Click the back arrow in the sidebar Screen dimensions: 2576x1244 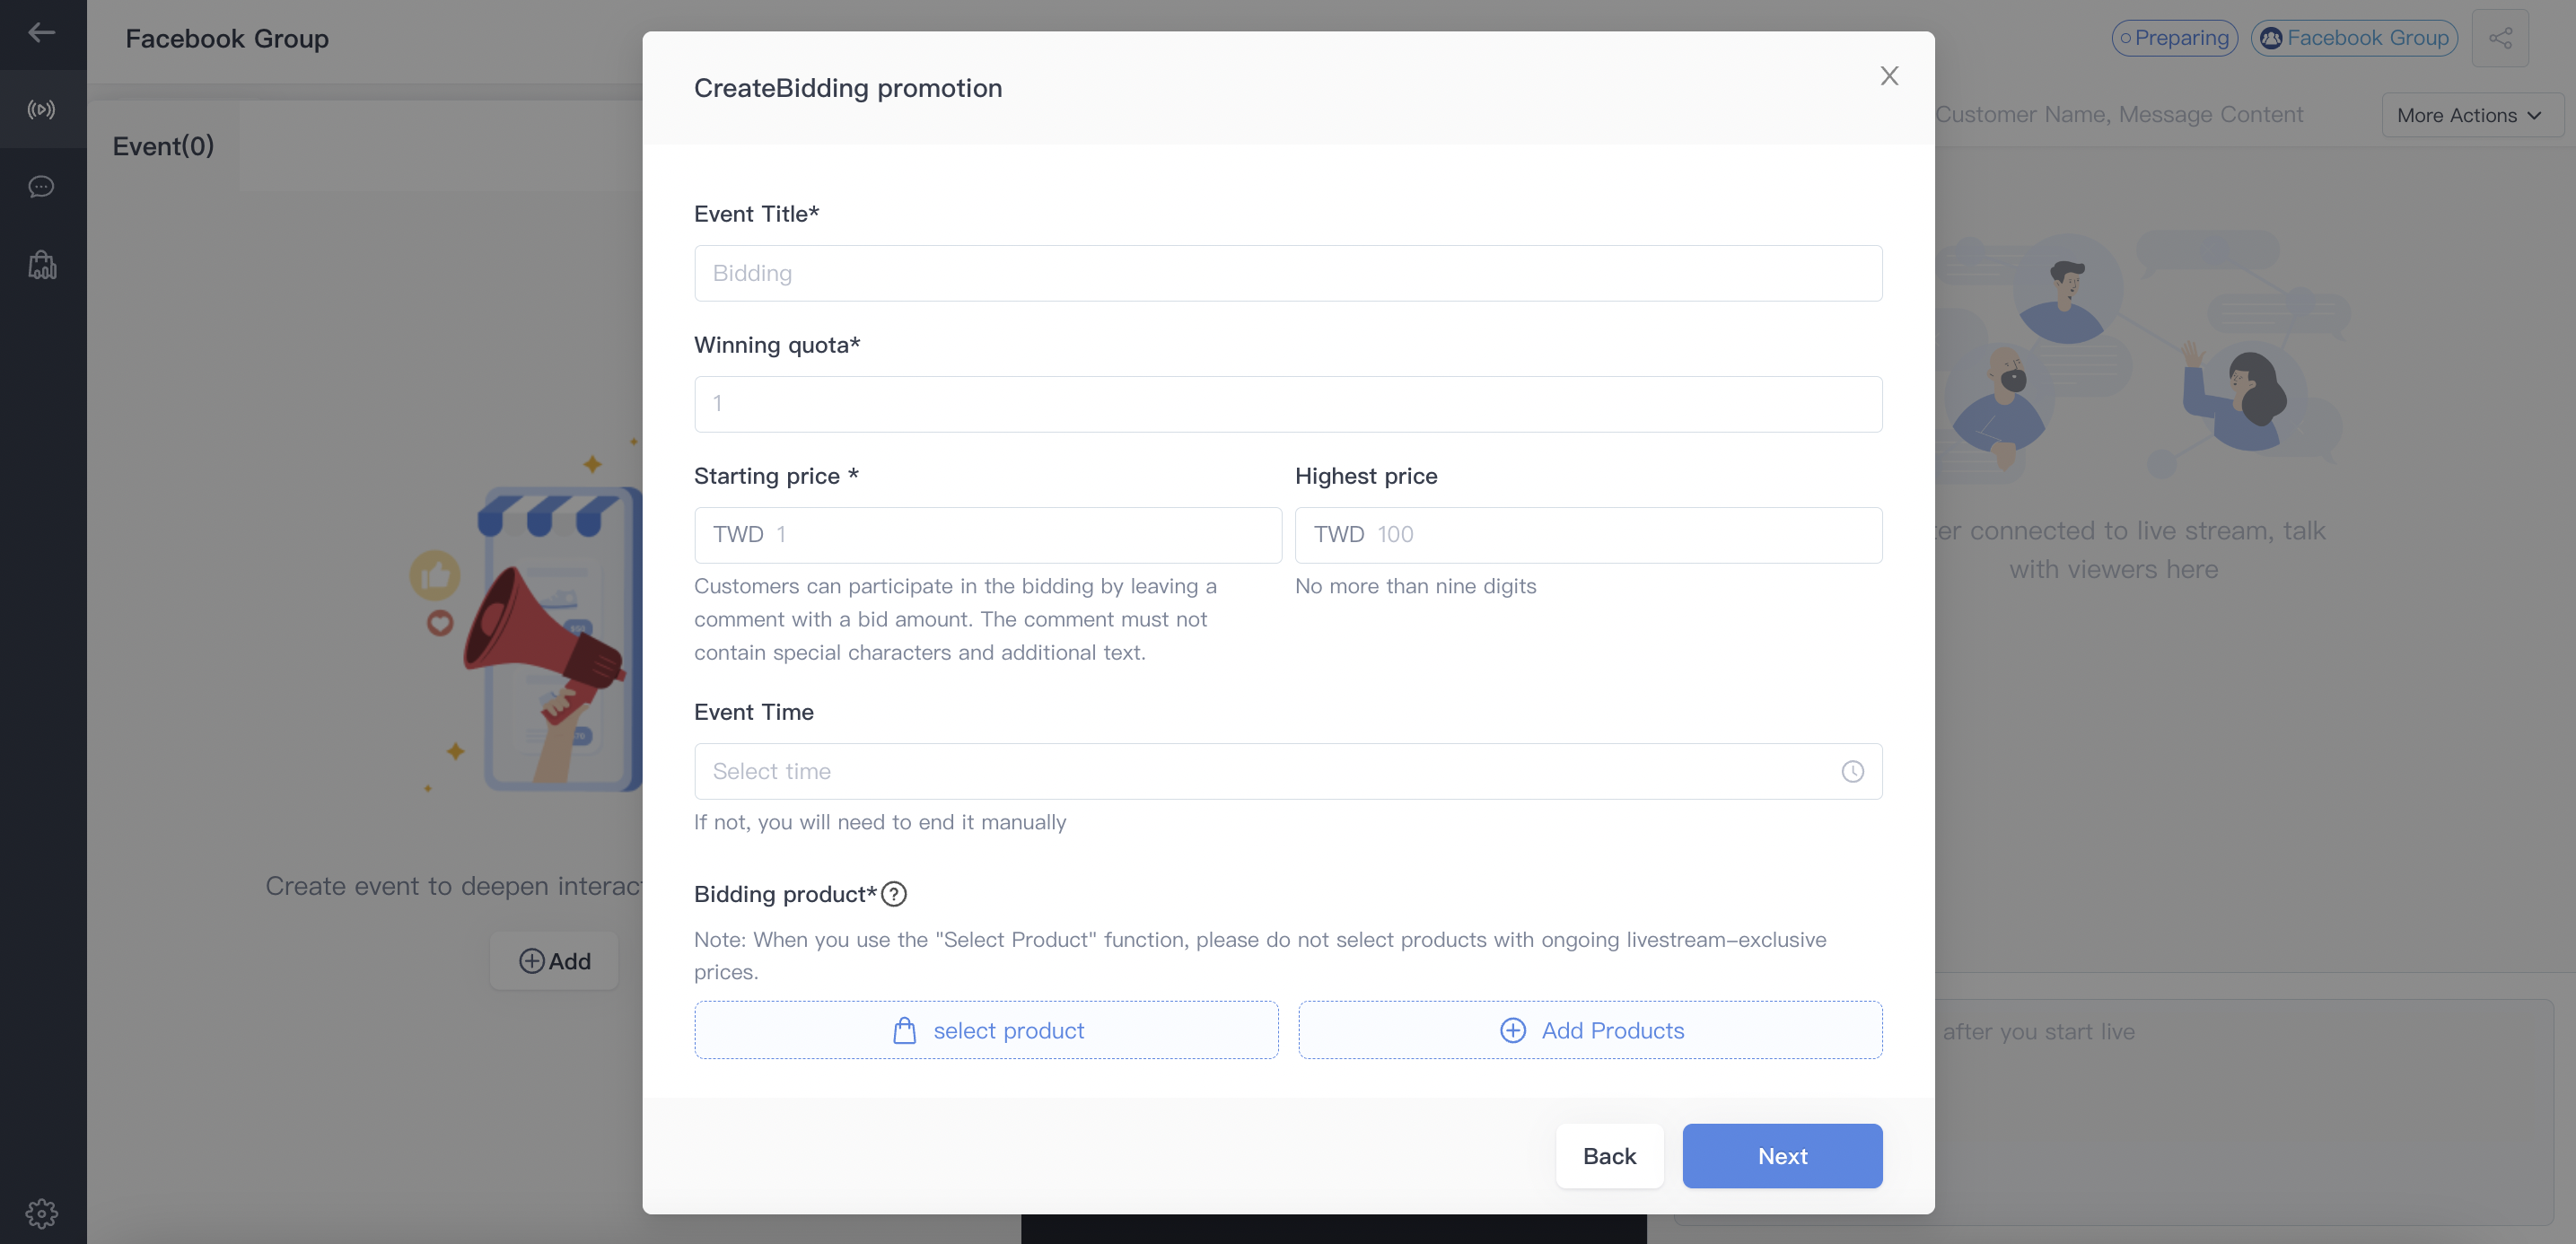point(41,33)
